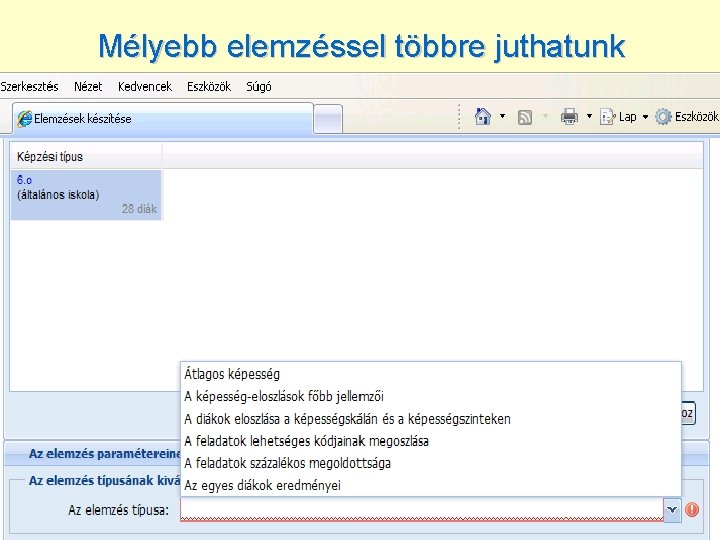Screen dimensions: 720x540
Task: Choose A képesség-eloszlások főbb jellemzői option
Action: 431,396
